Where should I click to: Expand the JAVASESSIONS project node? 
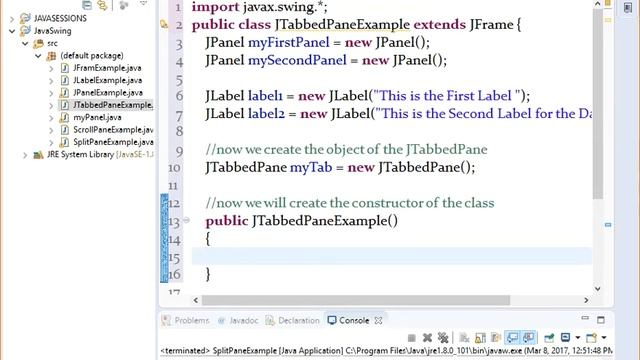12,19
